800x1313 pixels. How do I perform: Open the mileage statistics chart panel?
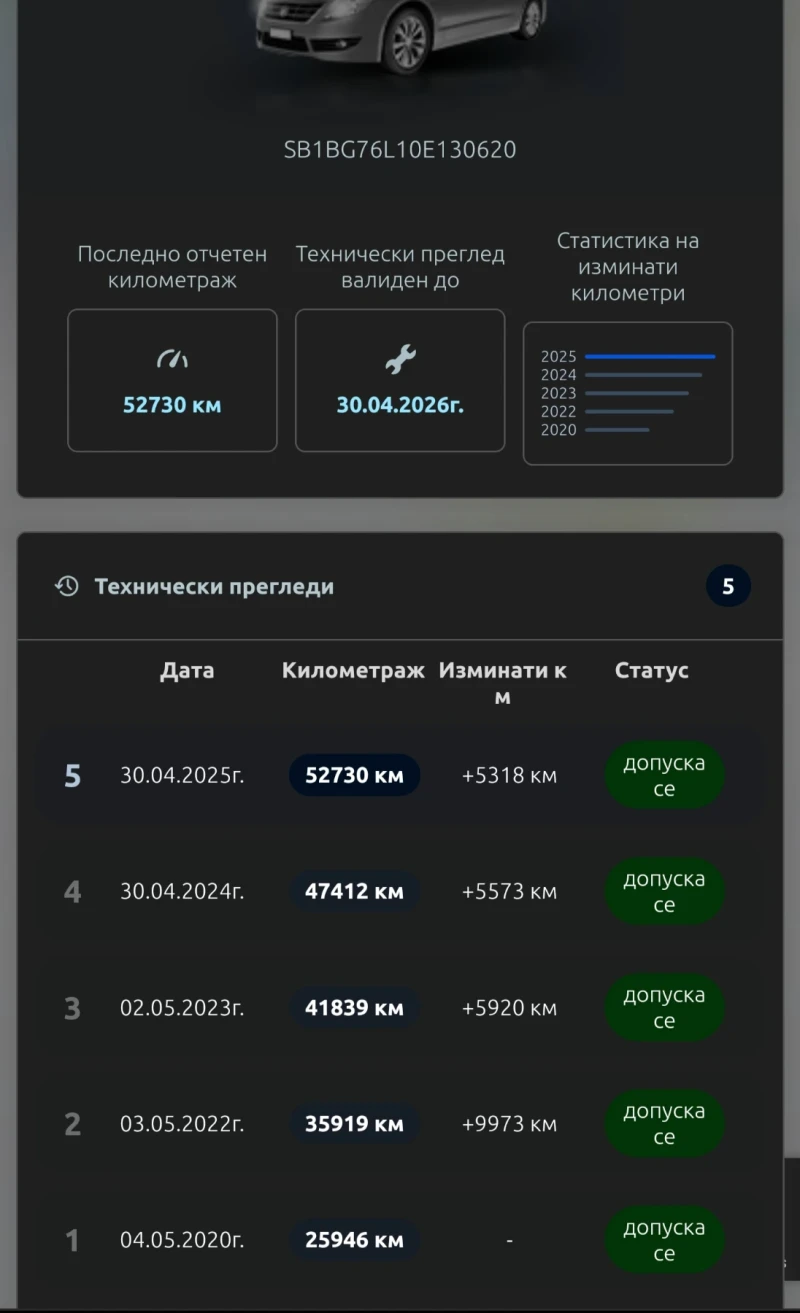[628, 392]
